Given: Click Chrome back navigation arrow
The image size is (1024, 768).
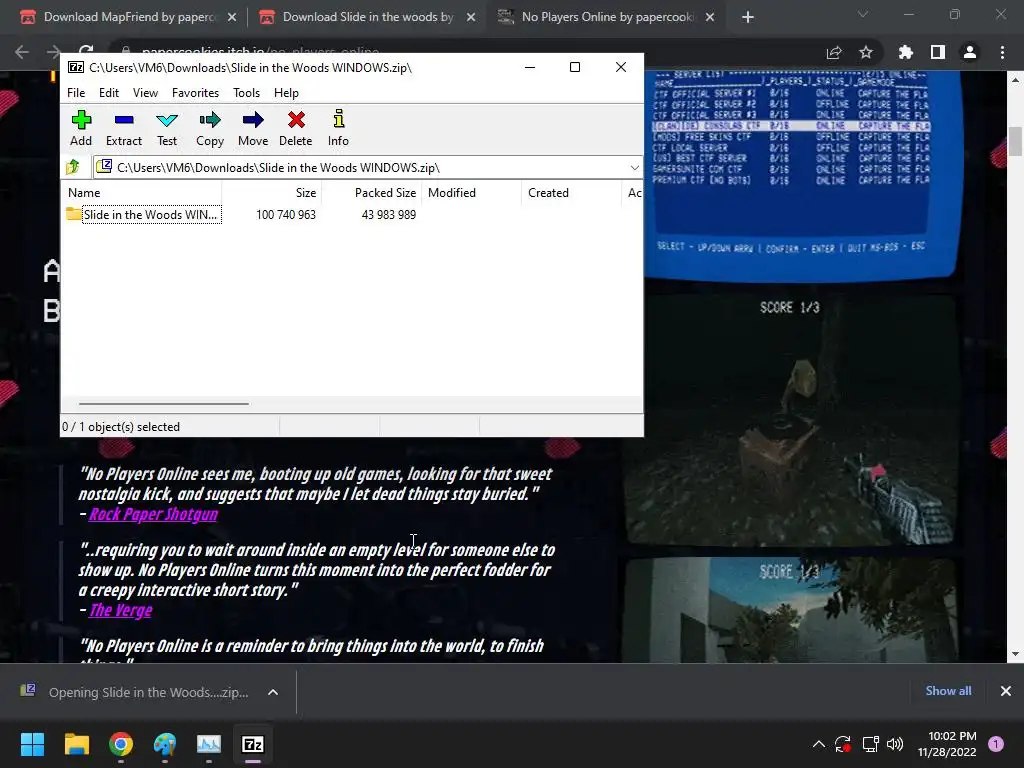Looking at the screenshot, I should [22, 52].
